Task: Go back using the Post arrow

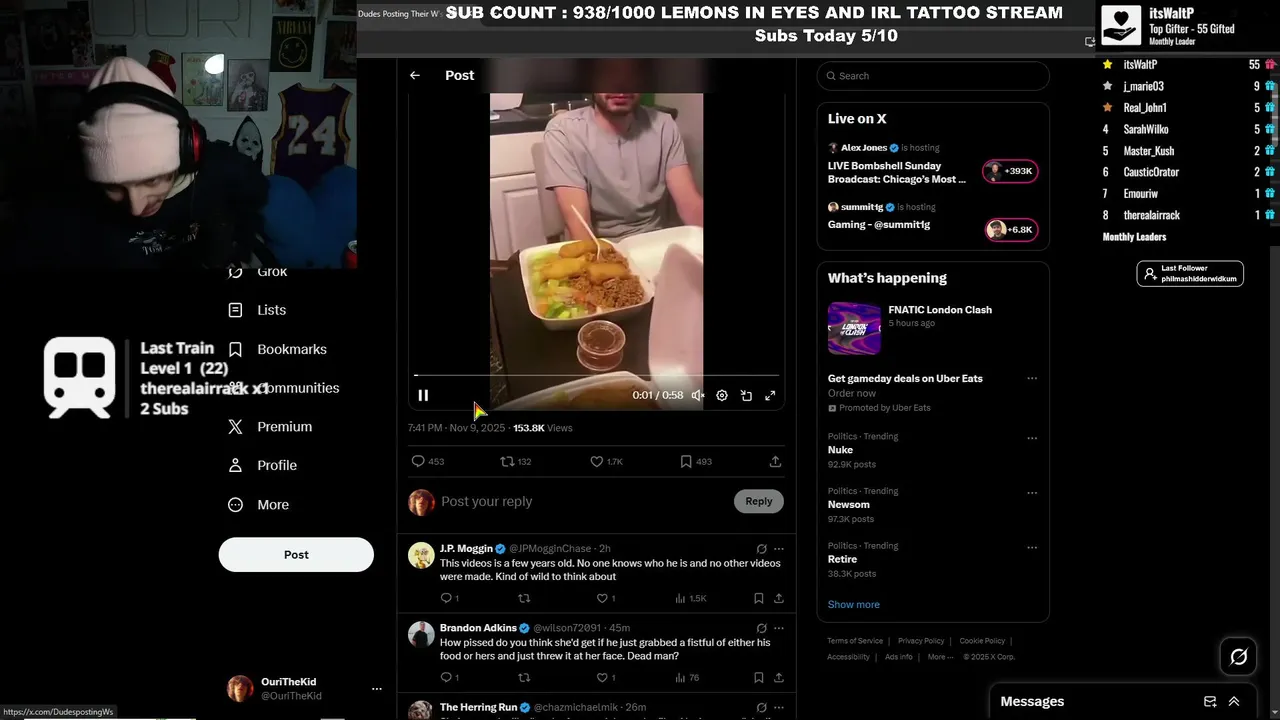Action: (x=415, y=75)
